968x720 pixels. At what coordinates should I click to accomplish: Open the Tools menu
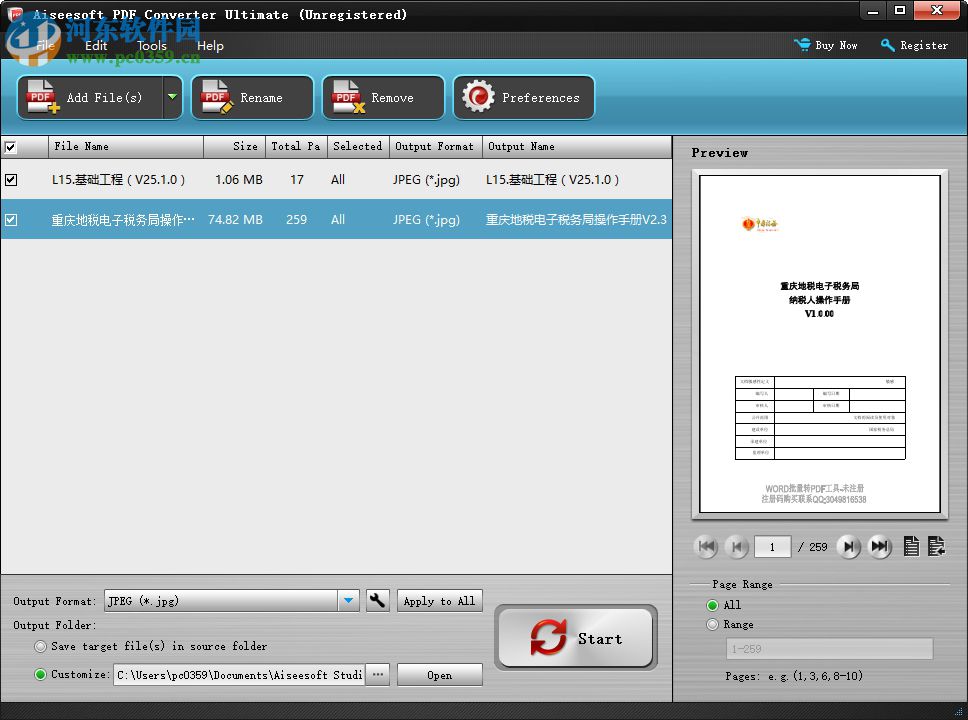151,46
